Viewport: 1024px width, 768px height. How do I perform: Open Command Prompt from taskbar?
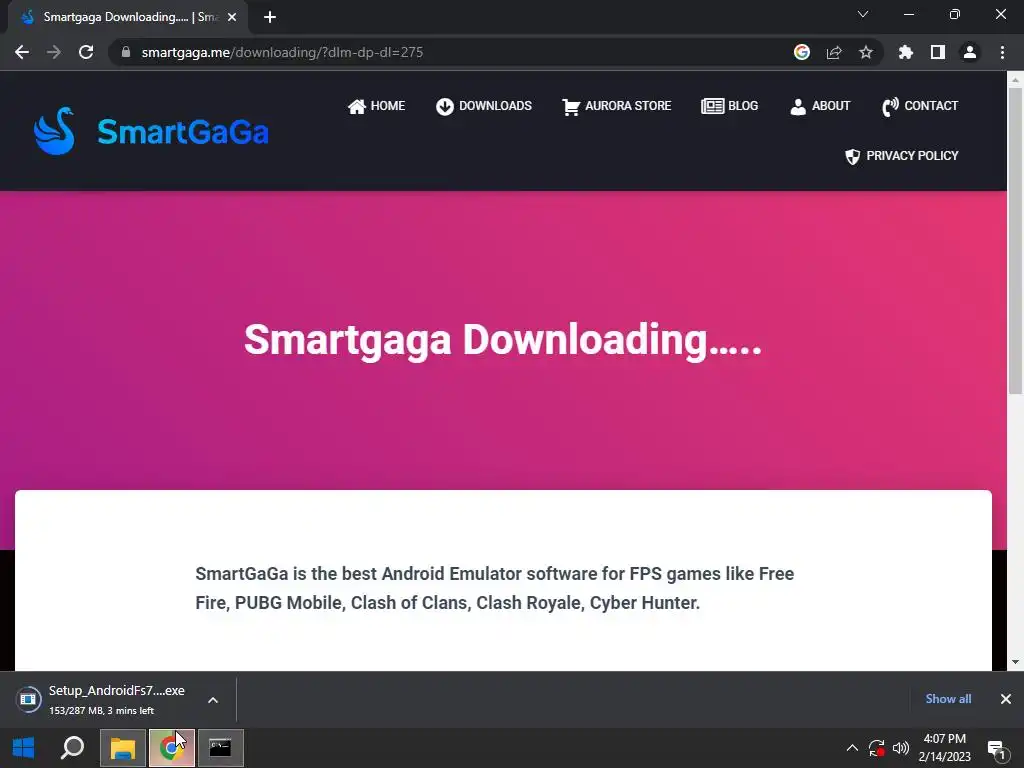[x=221, y=748]
